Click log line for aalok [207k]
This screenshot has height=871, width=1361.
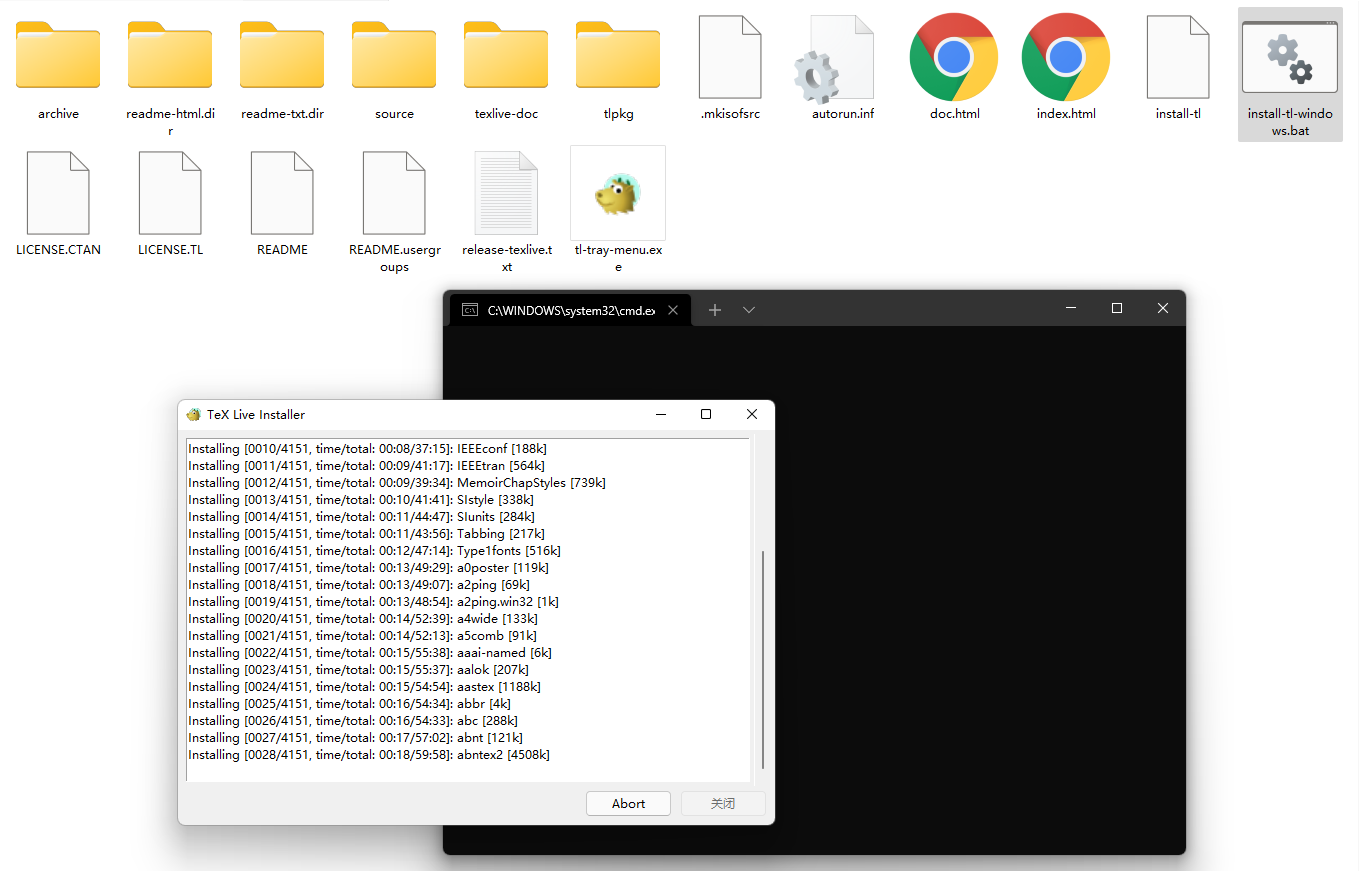tap(359, 669)
